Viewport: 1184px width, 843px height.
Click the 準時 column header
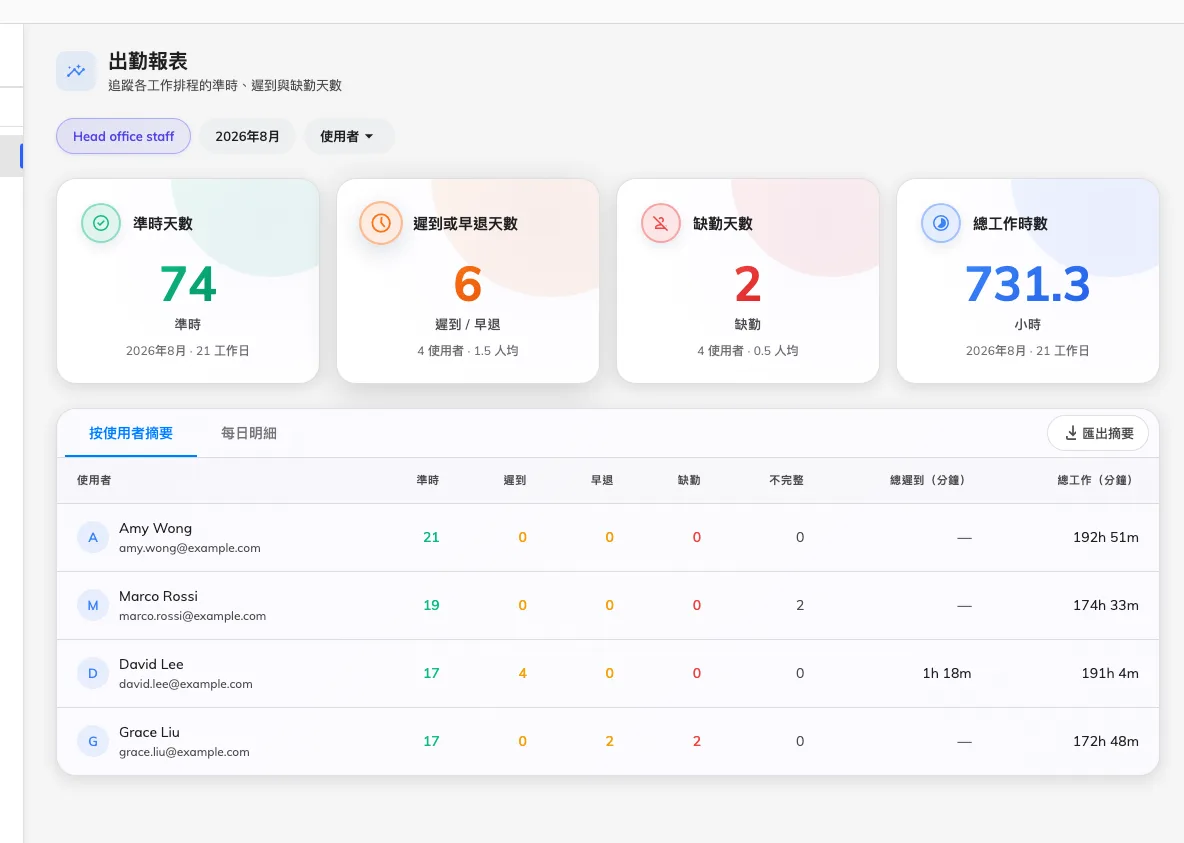(x=427, y=480)
